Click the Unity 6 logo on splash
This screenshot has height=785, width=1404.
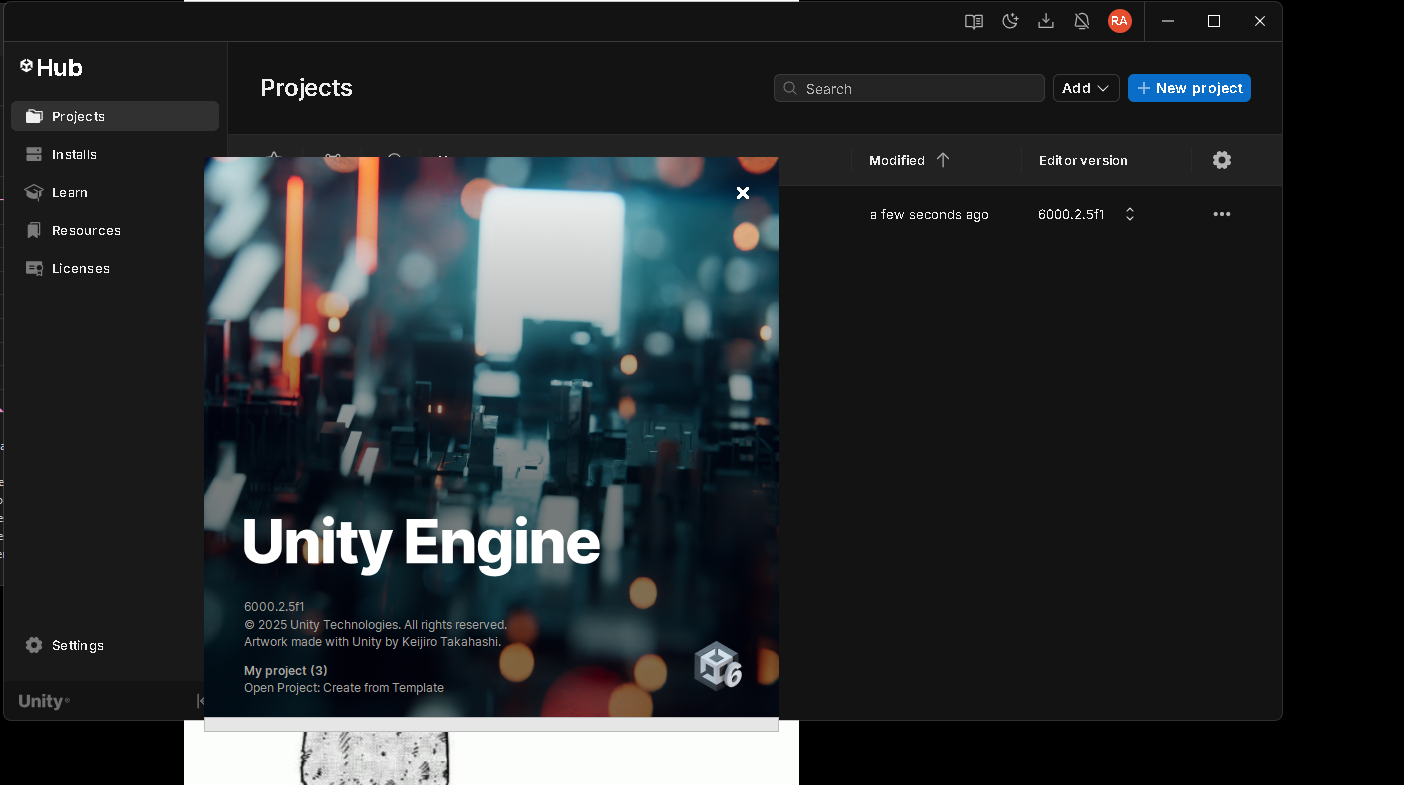[719, 666]
